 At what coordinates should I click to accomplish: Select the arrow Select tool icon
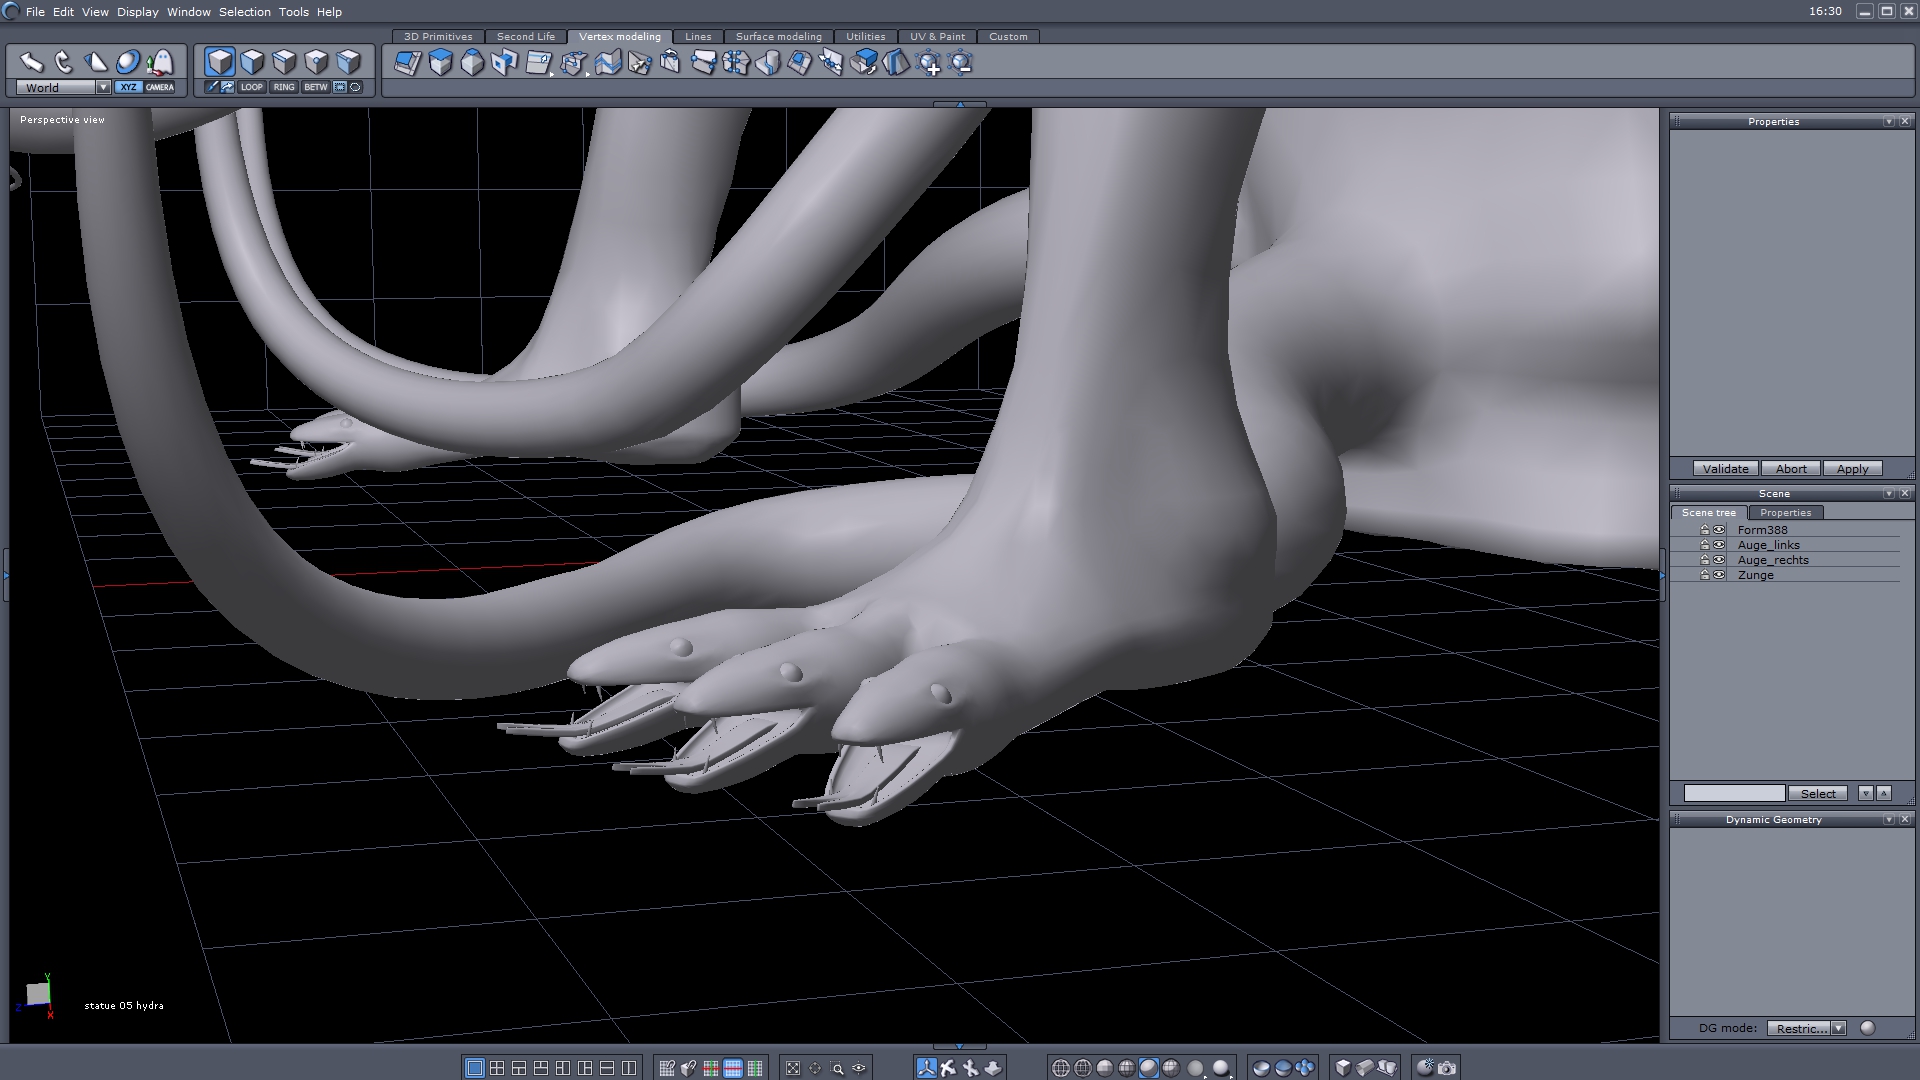coord(32,62)
